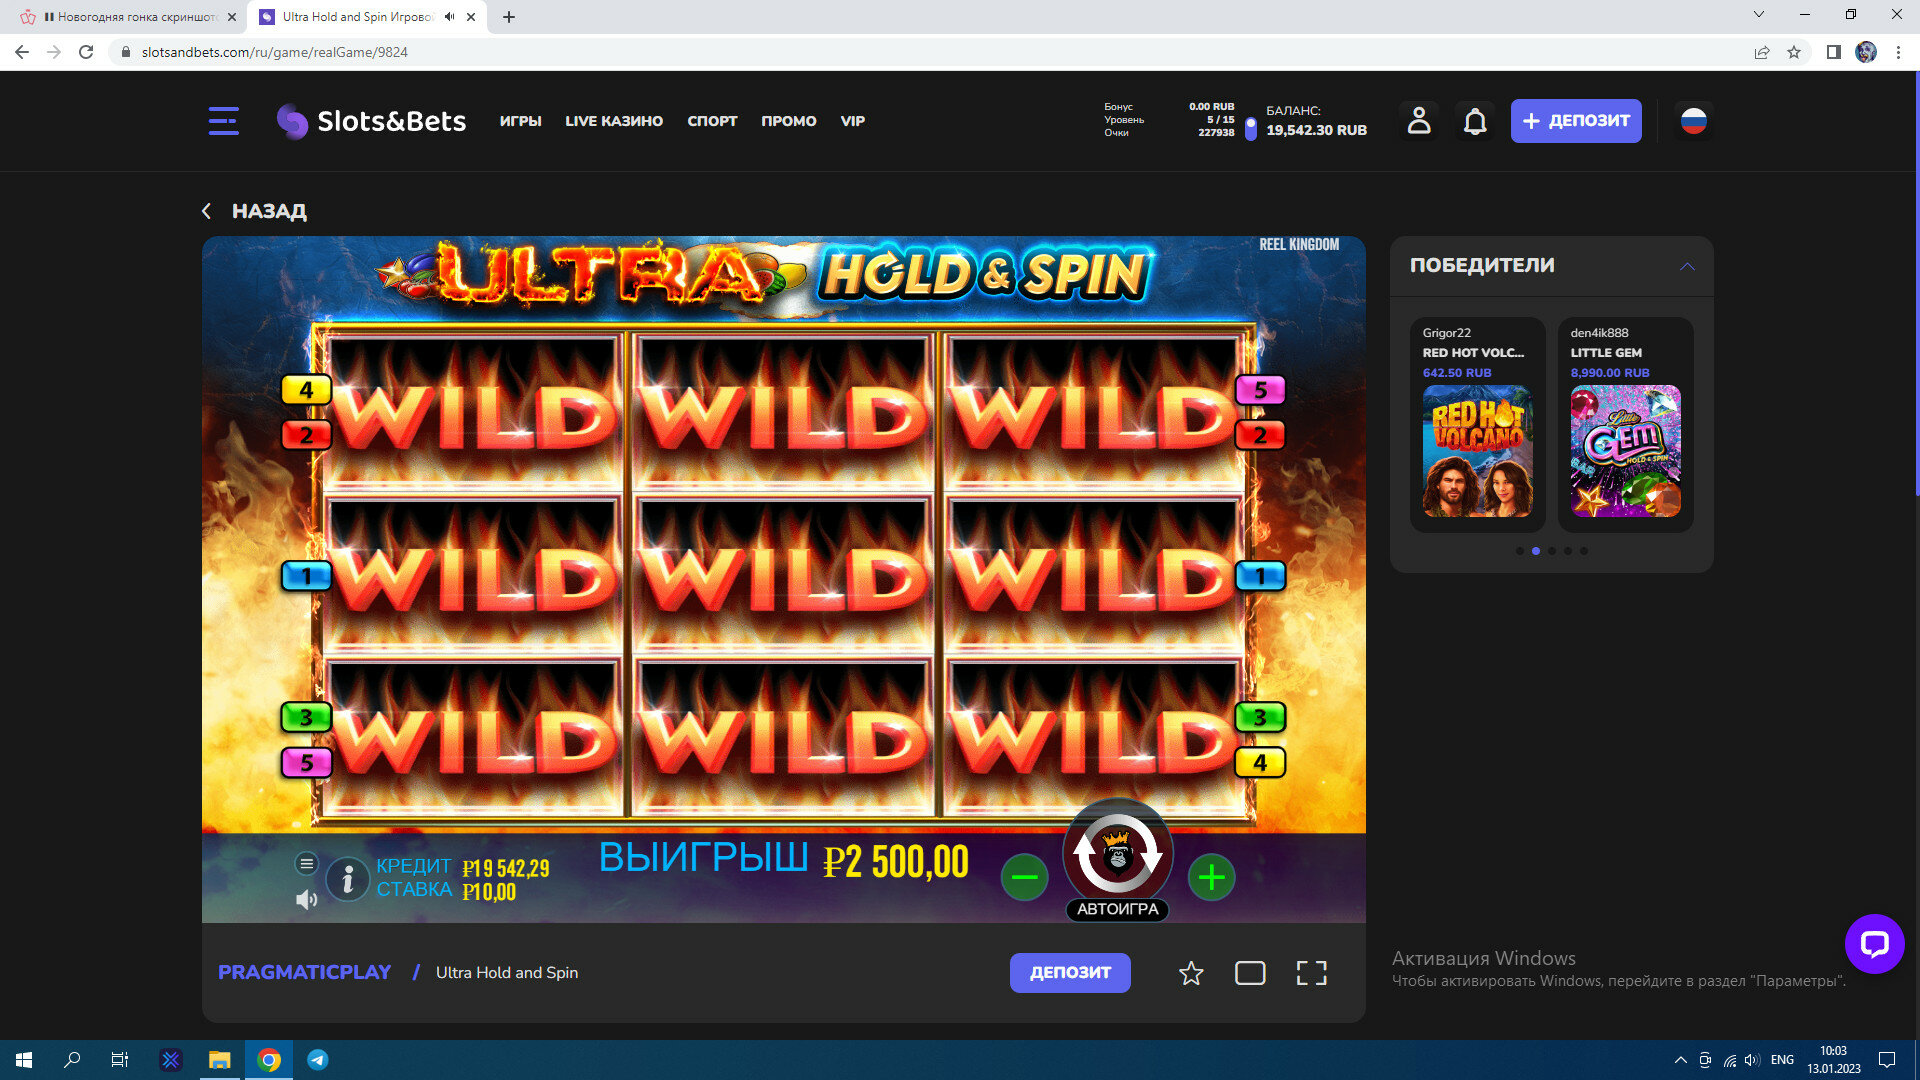Select the second winners carousel dot

1536,551
